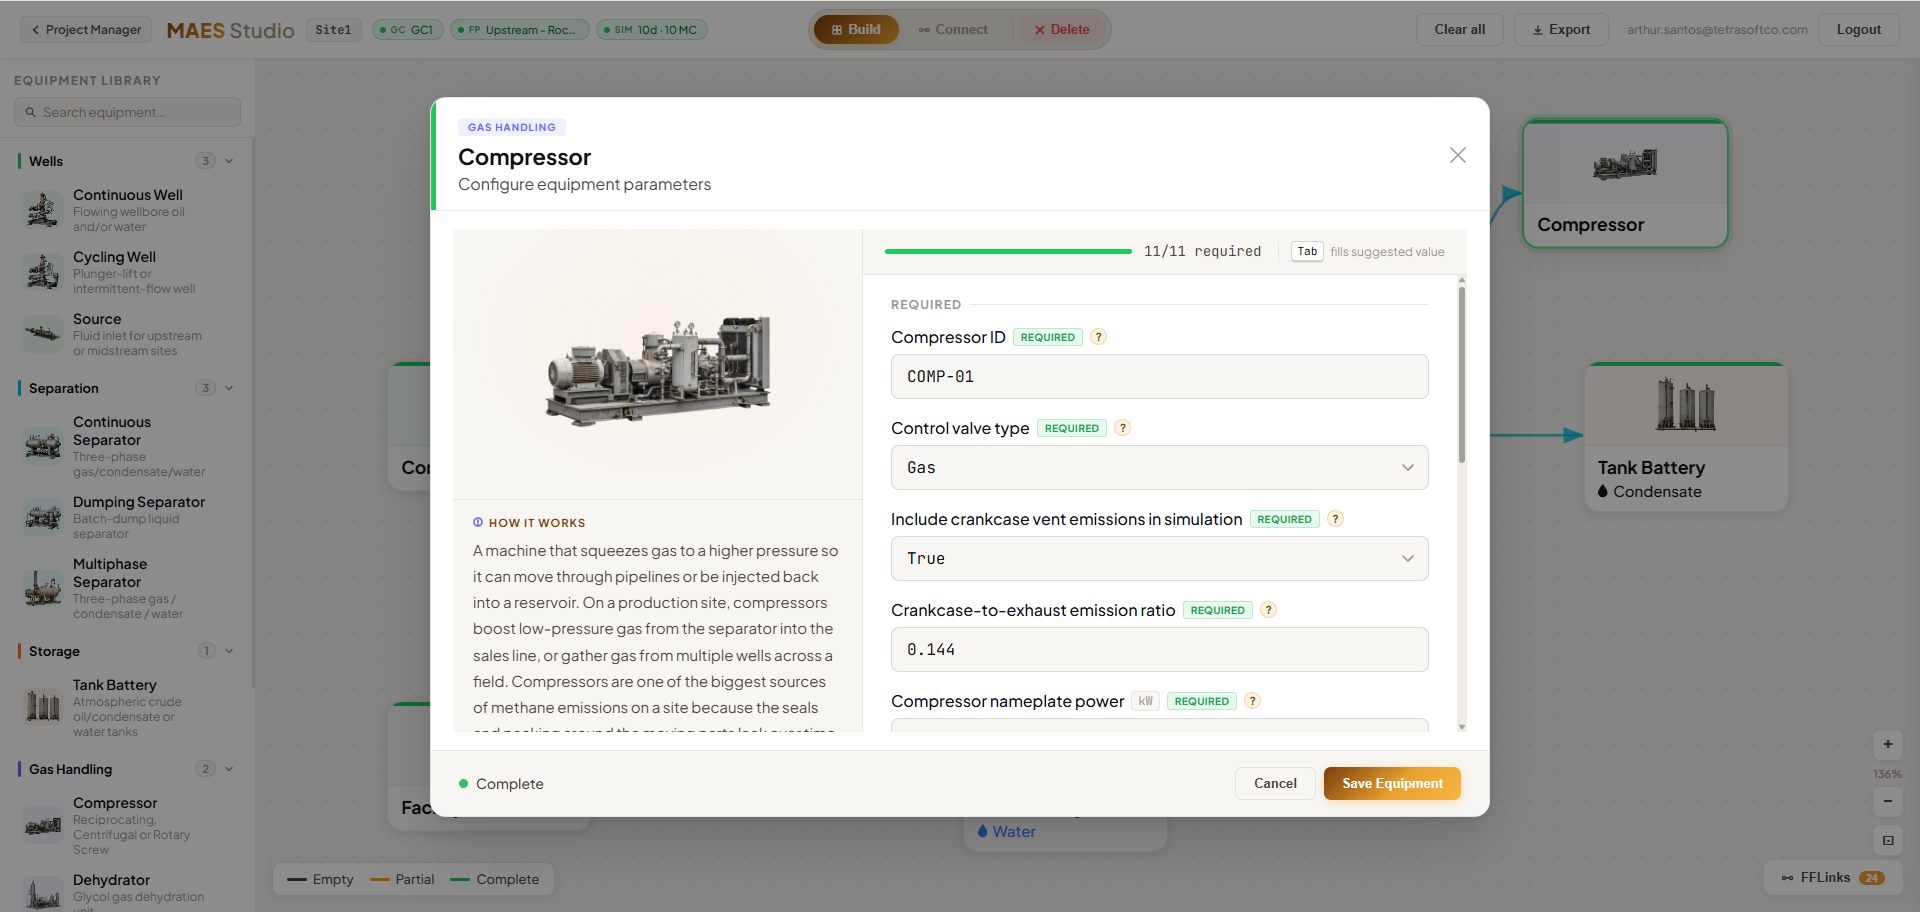Click the HOW IT WORKS heading

pos(537,523)
